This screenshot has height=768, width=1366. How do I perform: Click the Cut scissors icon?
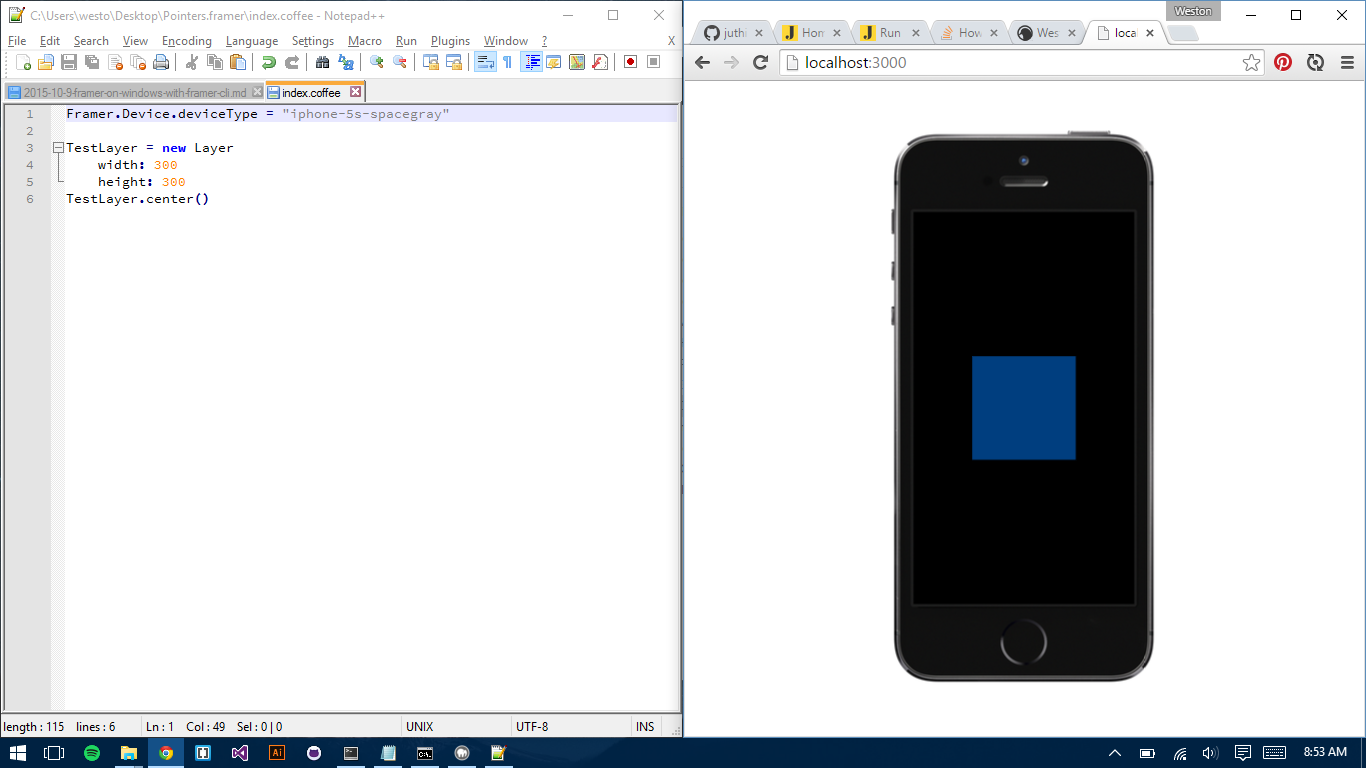click(x=191, y=62)
